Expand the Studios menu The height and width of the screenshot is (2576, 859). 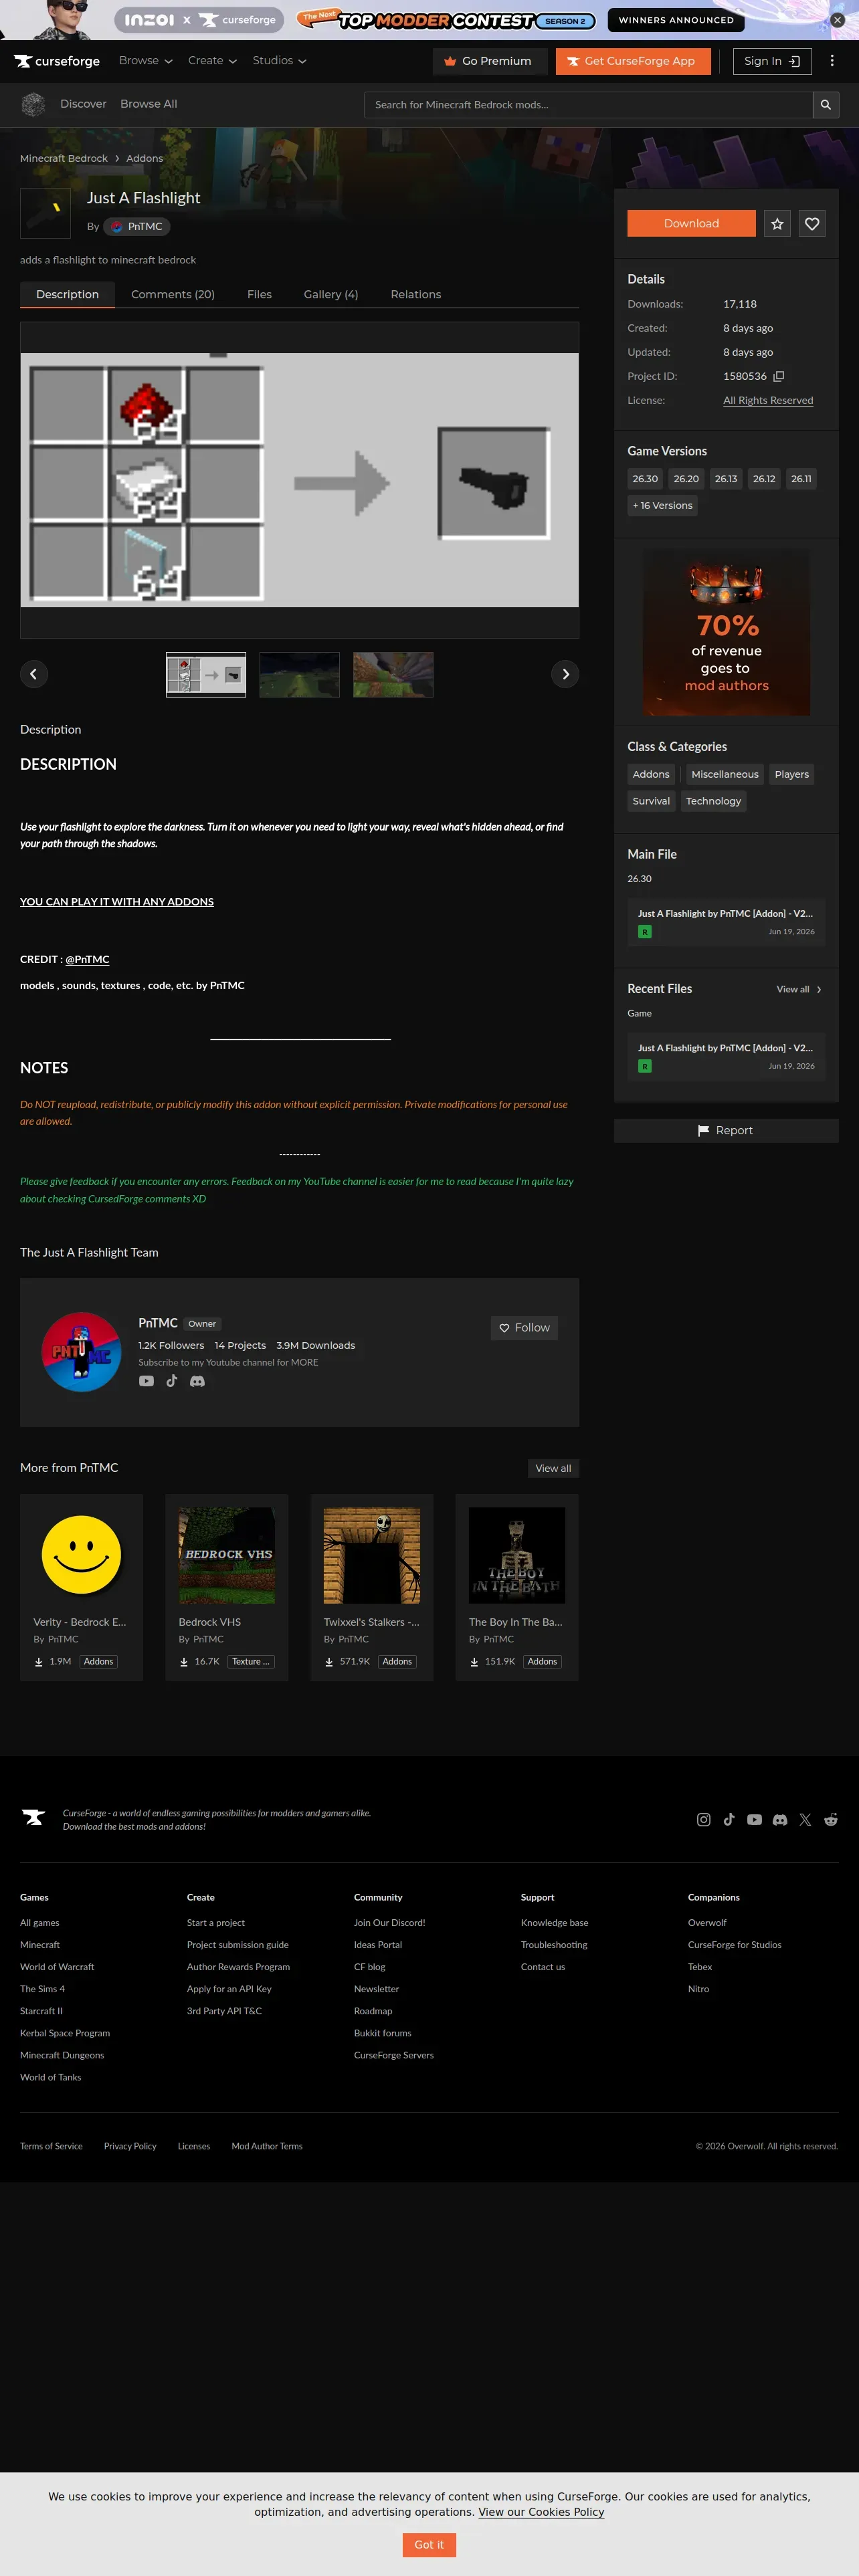click(x=279, y=61)
